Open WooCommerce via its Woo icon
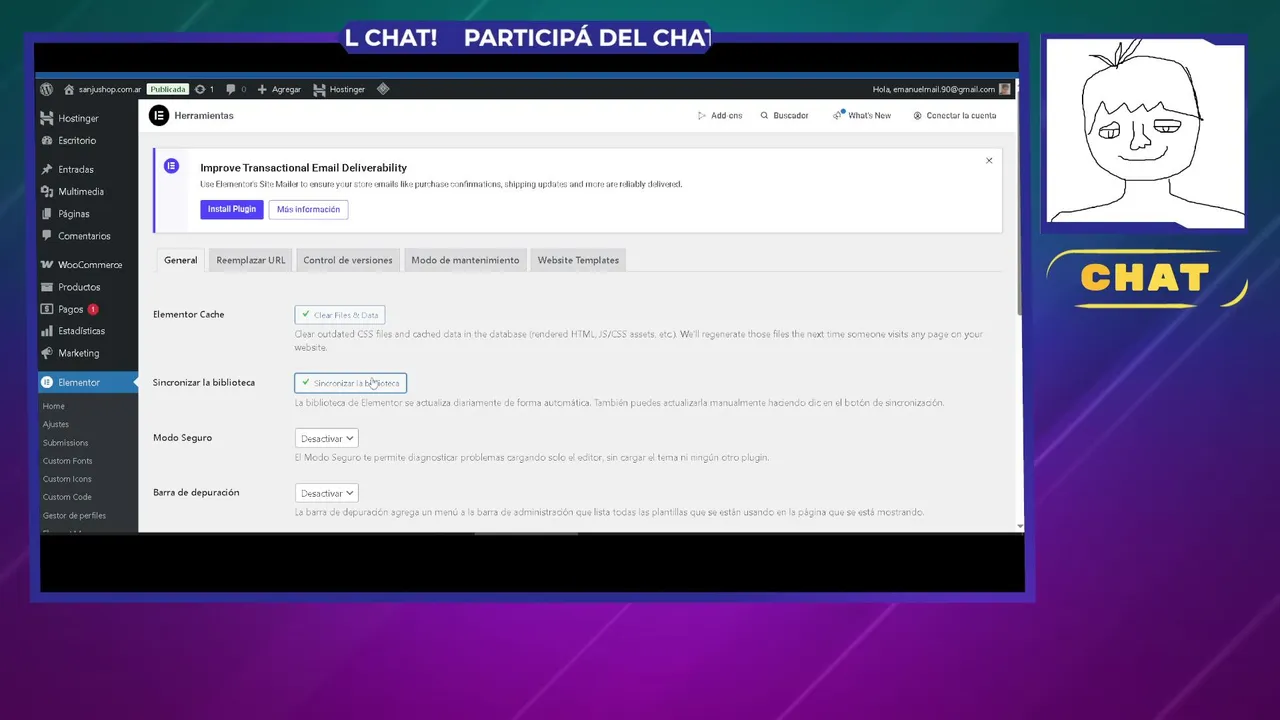Viewport: 1280px width, 720px height. tap(47, 265)
